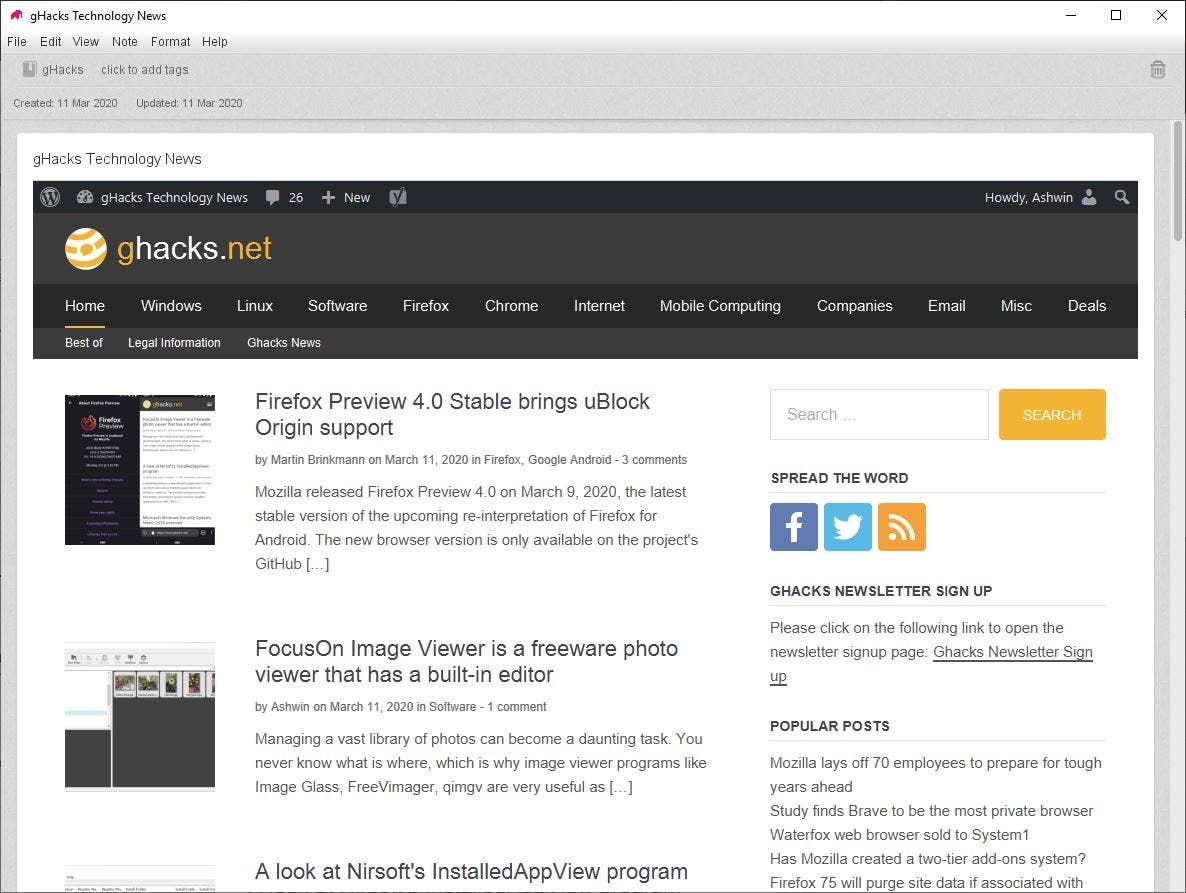
Task: Click Howdy, Ashwin account text
Action: click(x=1029, y=197)
